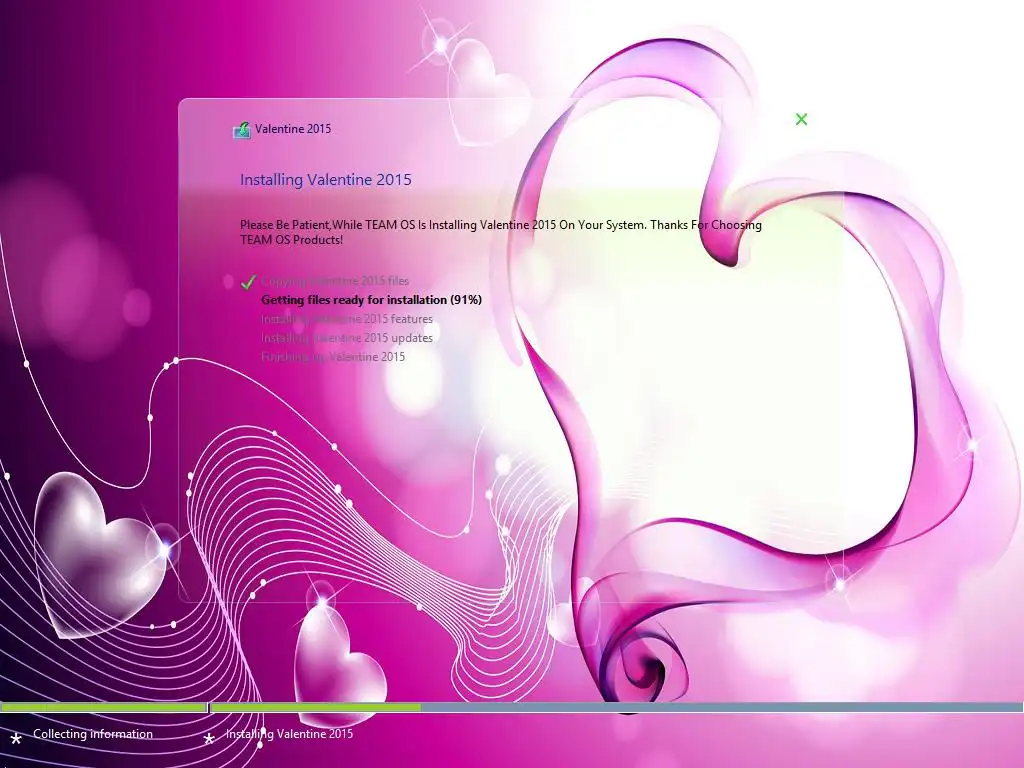Viewport: 1024px width, 768px height.
Task: Click 'Collecting information' stage label
Action: tap(93, 734)
